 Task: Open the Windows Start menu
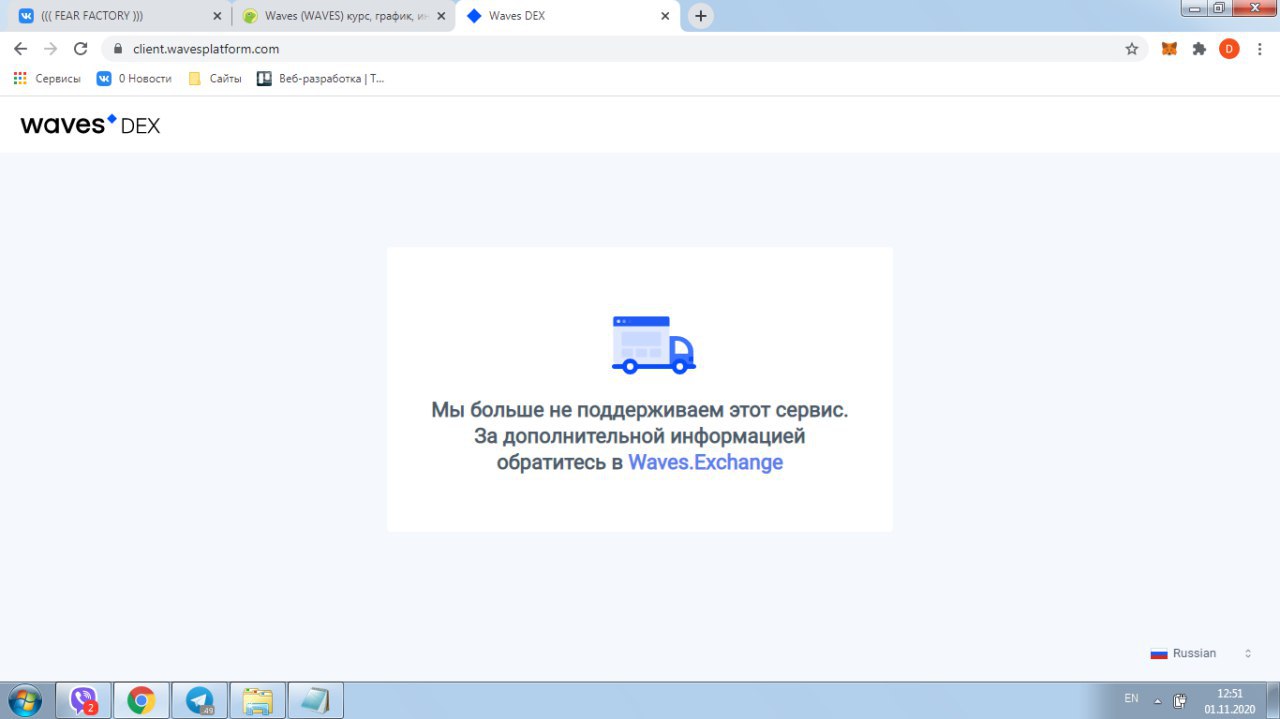click(x=25, y=700)
